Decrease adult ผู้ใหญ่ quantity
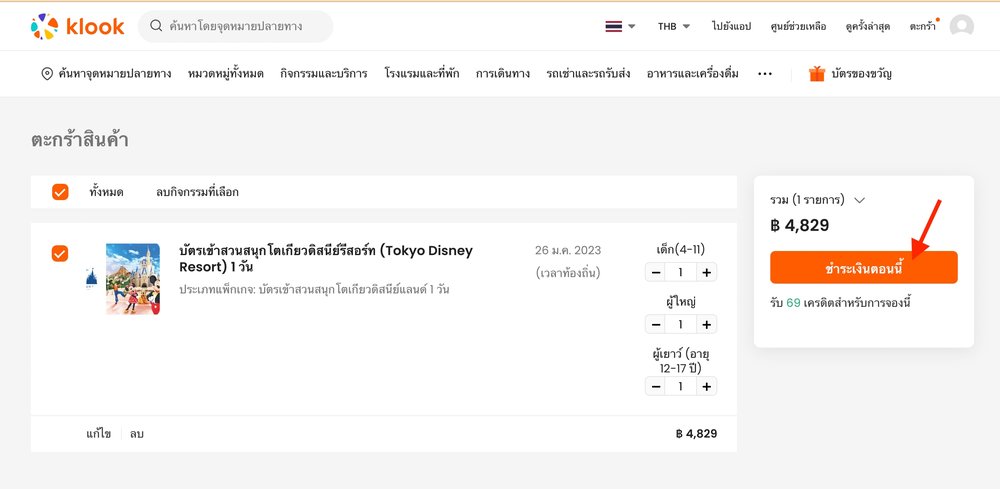1000x489 pixels. tap(655, 325)
